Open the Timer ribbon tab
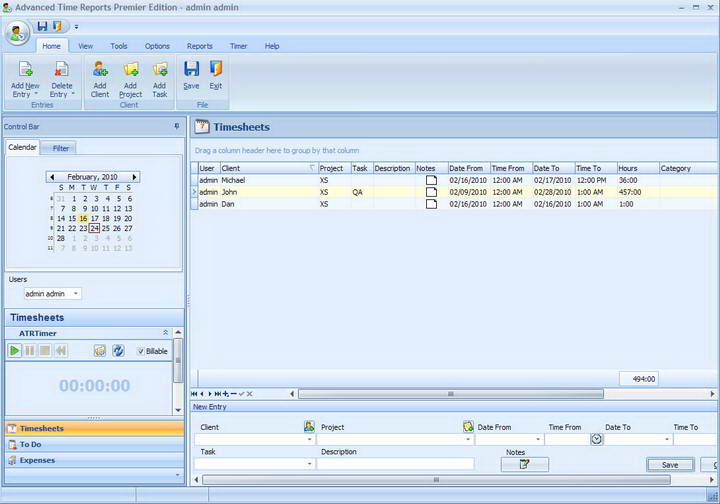720x504 pixels. [238, 46]
